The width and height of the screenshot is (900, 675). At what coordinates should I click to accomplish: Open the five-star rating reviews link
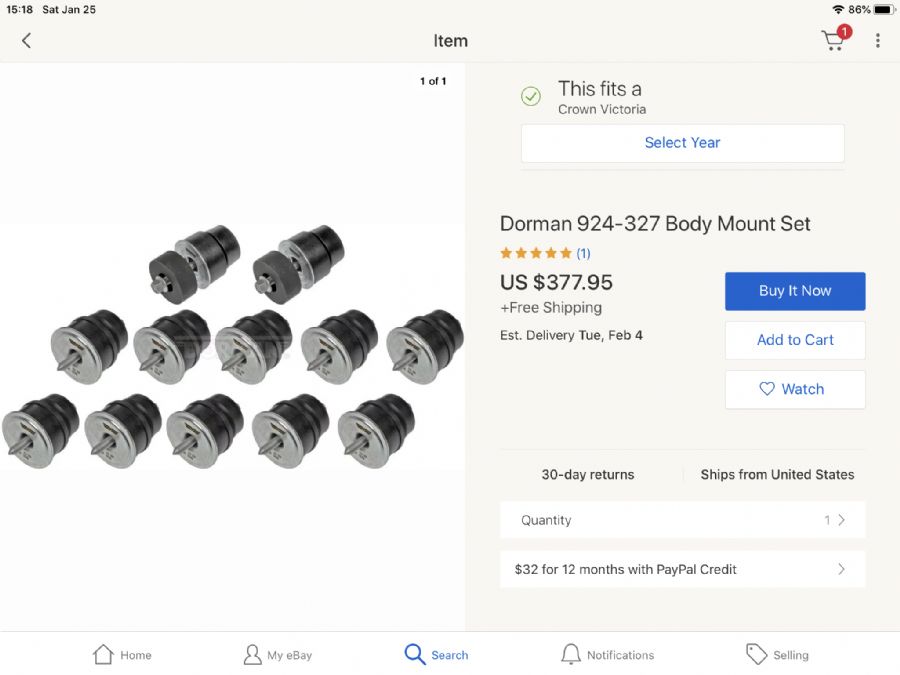545,253
